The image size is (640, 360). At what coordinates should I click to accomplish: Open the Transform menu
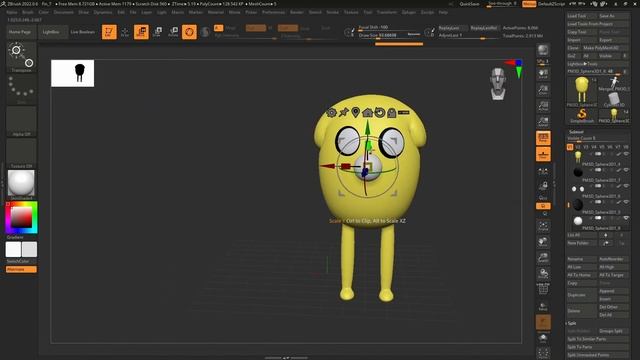(387, 12)
